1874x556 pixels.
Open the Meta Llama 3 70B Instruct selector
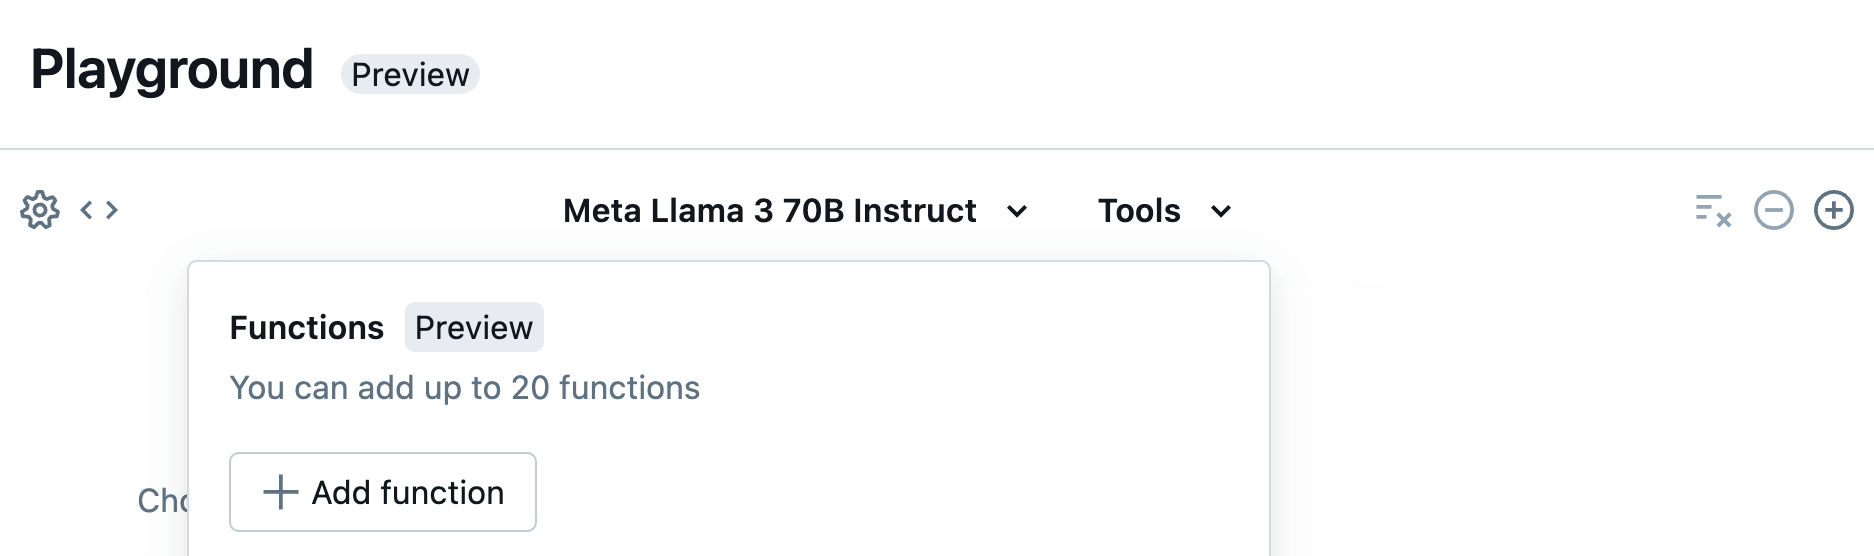tap(769, 211)
